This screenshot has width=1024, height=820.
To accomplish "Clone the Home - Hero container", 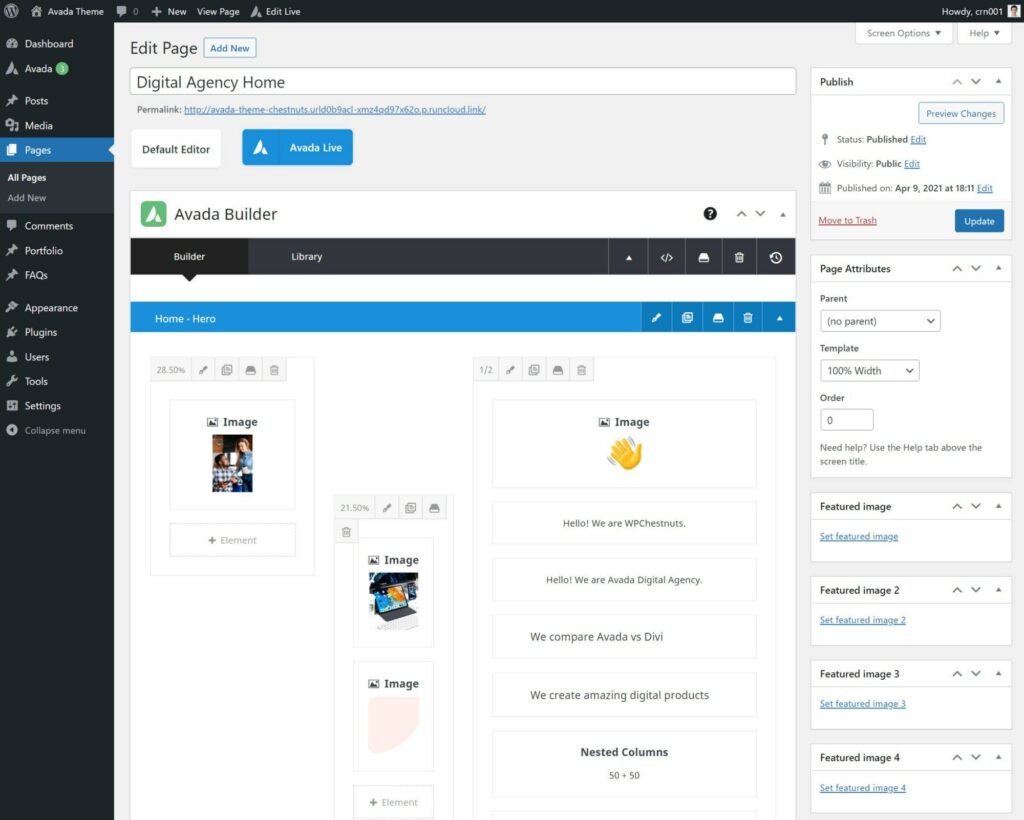I will 687,318.
